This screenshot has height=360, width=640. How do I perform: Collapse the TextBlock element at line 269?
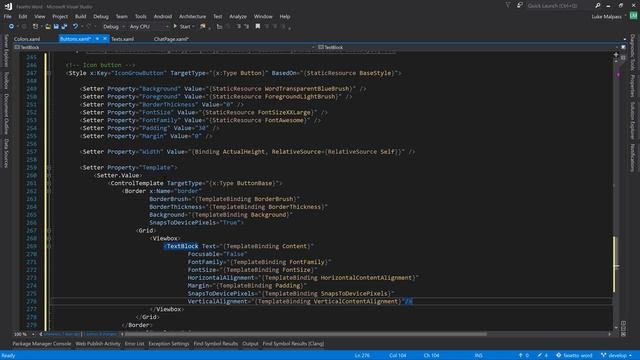pyautogui.click(x=49, y=246)
